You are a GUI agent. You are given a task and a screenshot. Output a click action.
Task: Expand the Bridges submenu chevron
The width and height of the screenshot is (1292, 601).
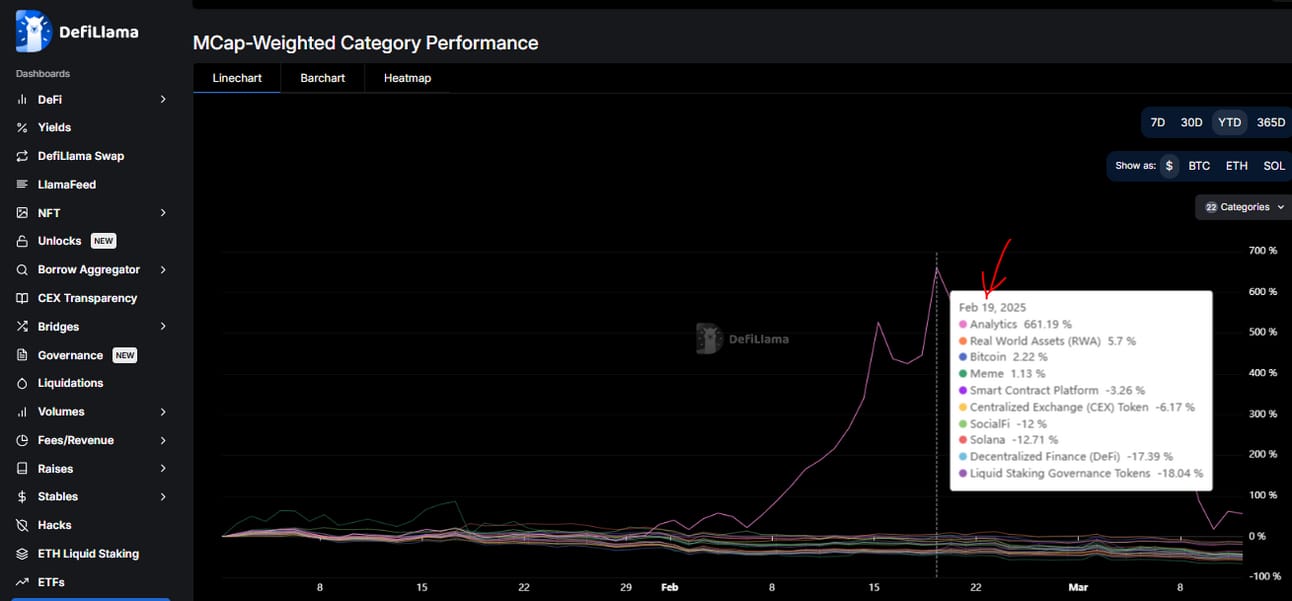click(163, 327)
